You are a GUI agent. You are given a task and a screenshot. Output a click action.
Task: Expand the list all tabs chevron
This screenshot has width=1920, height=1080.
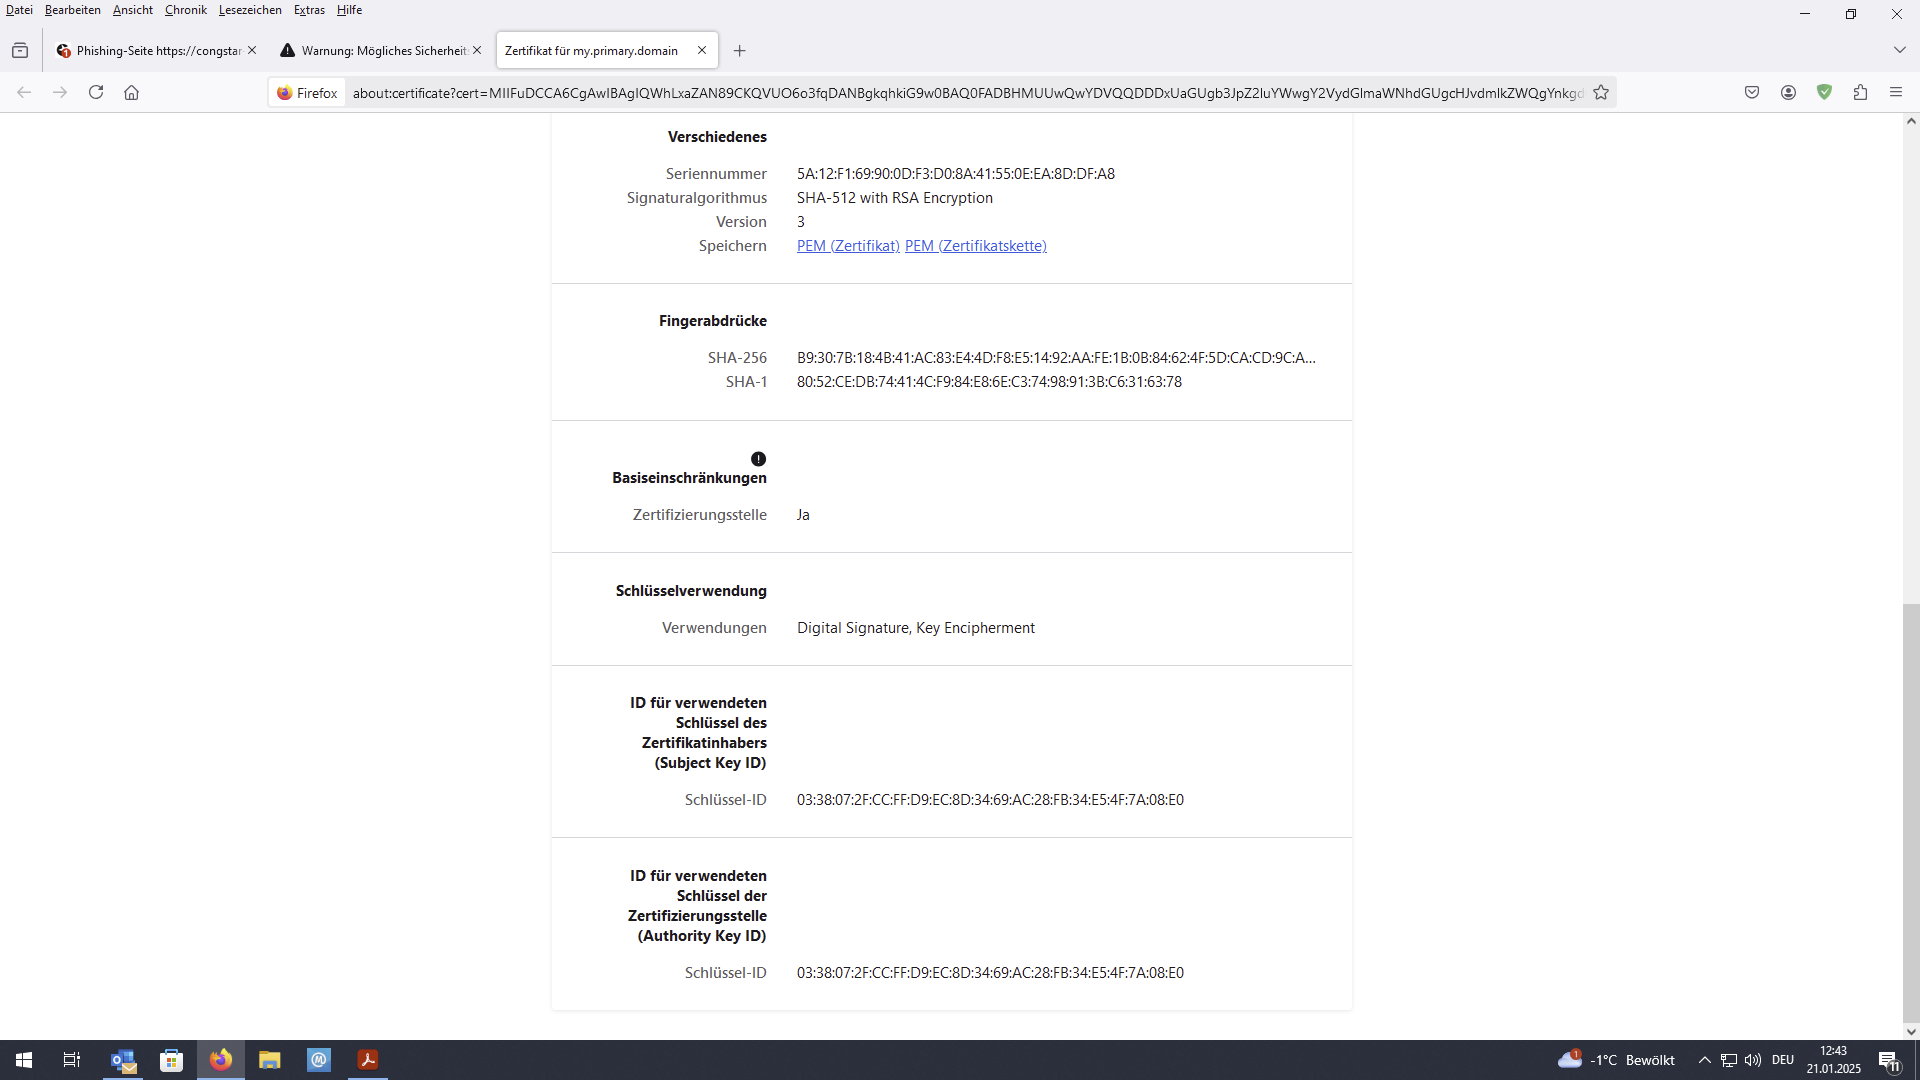point(1899,50)
